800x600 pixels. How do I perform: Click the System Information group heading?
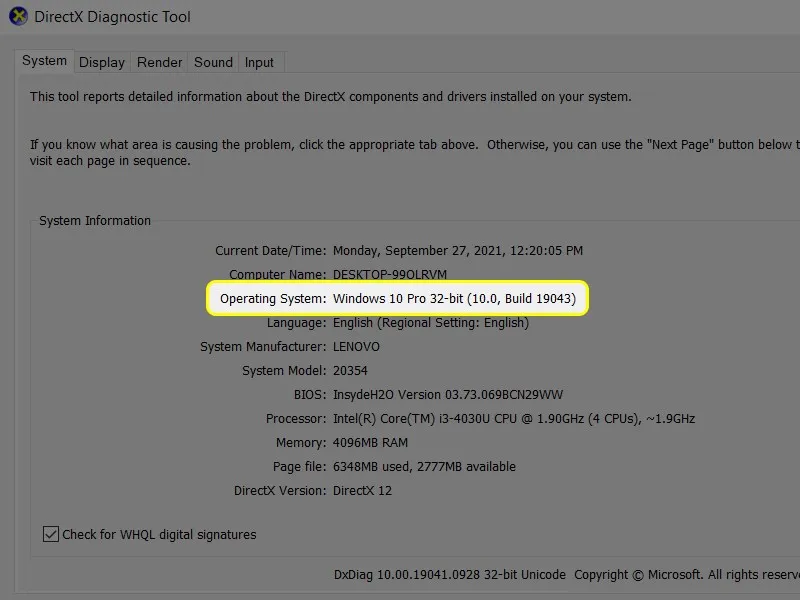95,221
